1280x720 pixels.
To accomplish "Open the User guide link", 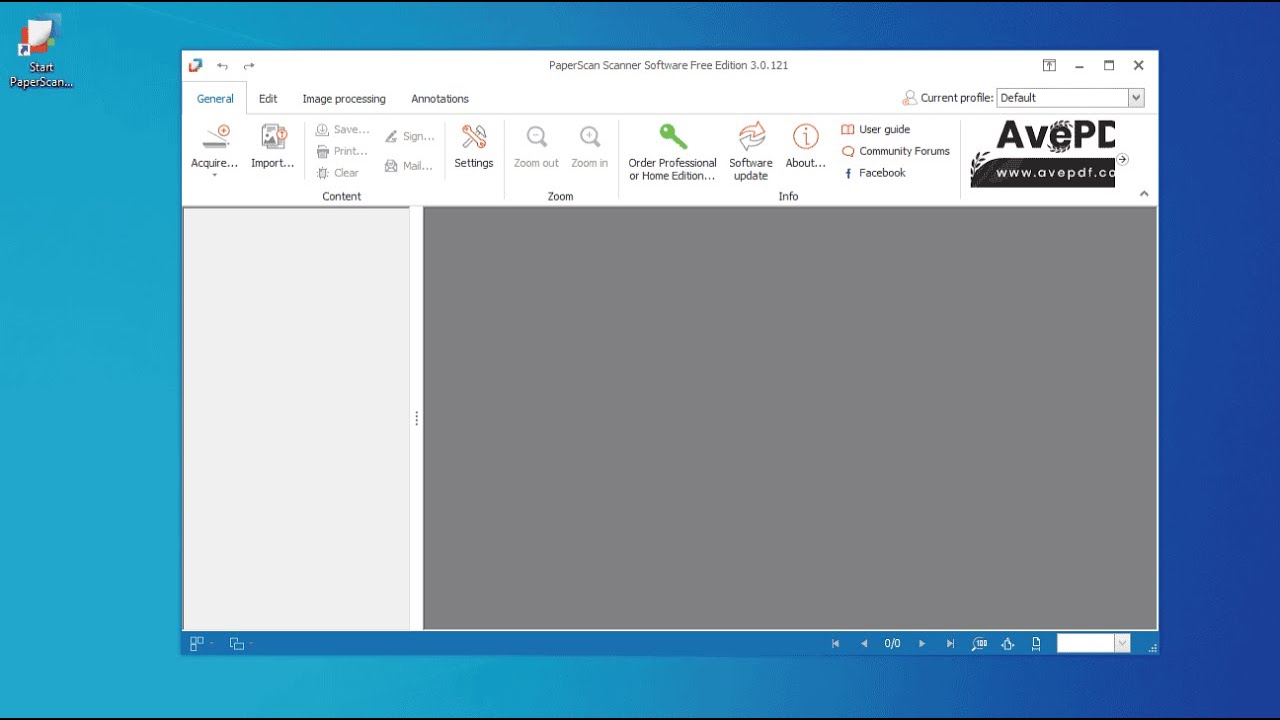I will [876, 130].
